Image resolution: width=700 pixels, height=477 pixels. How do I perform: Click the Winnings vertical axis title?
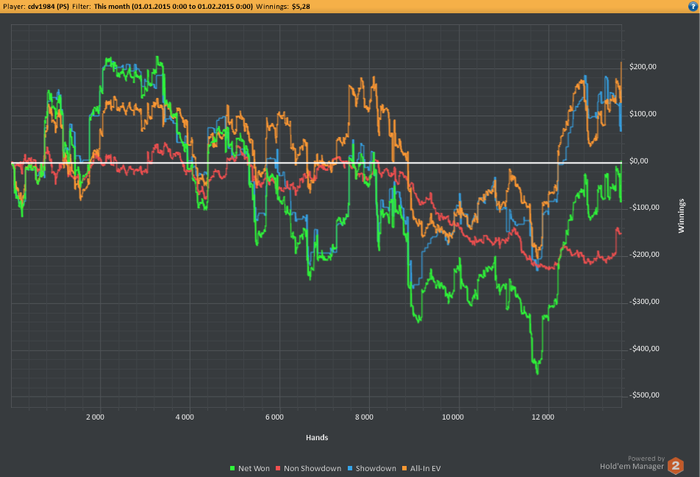[x=681, y=216]
